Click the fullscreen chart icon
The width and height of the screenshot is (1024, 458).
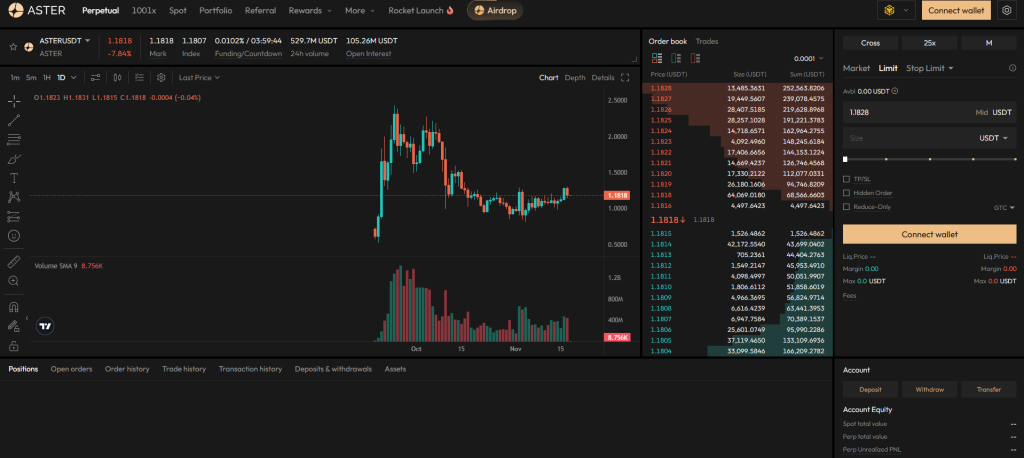[x=625, y=77]
